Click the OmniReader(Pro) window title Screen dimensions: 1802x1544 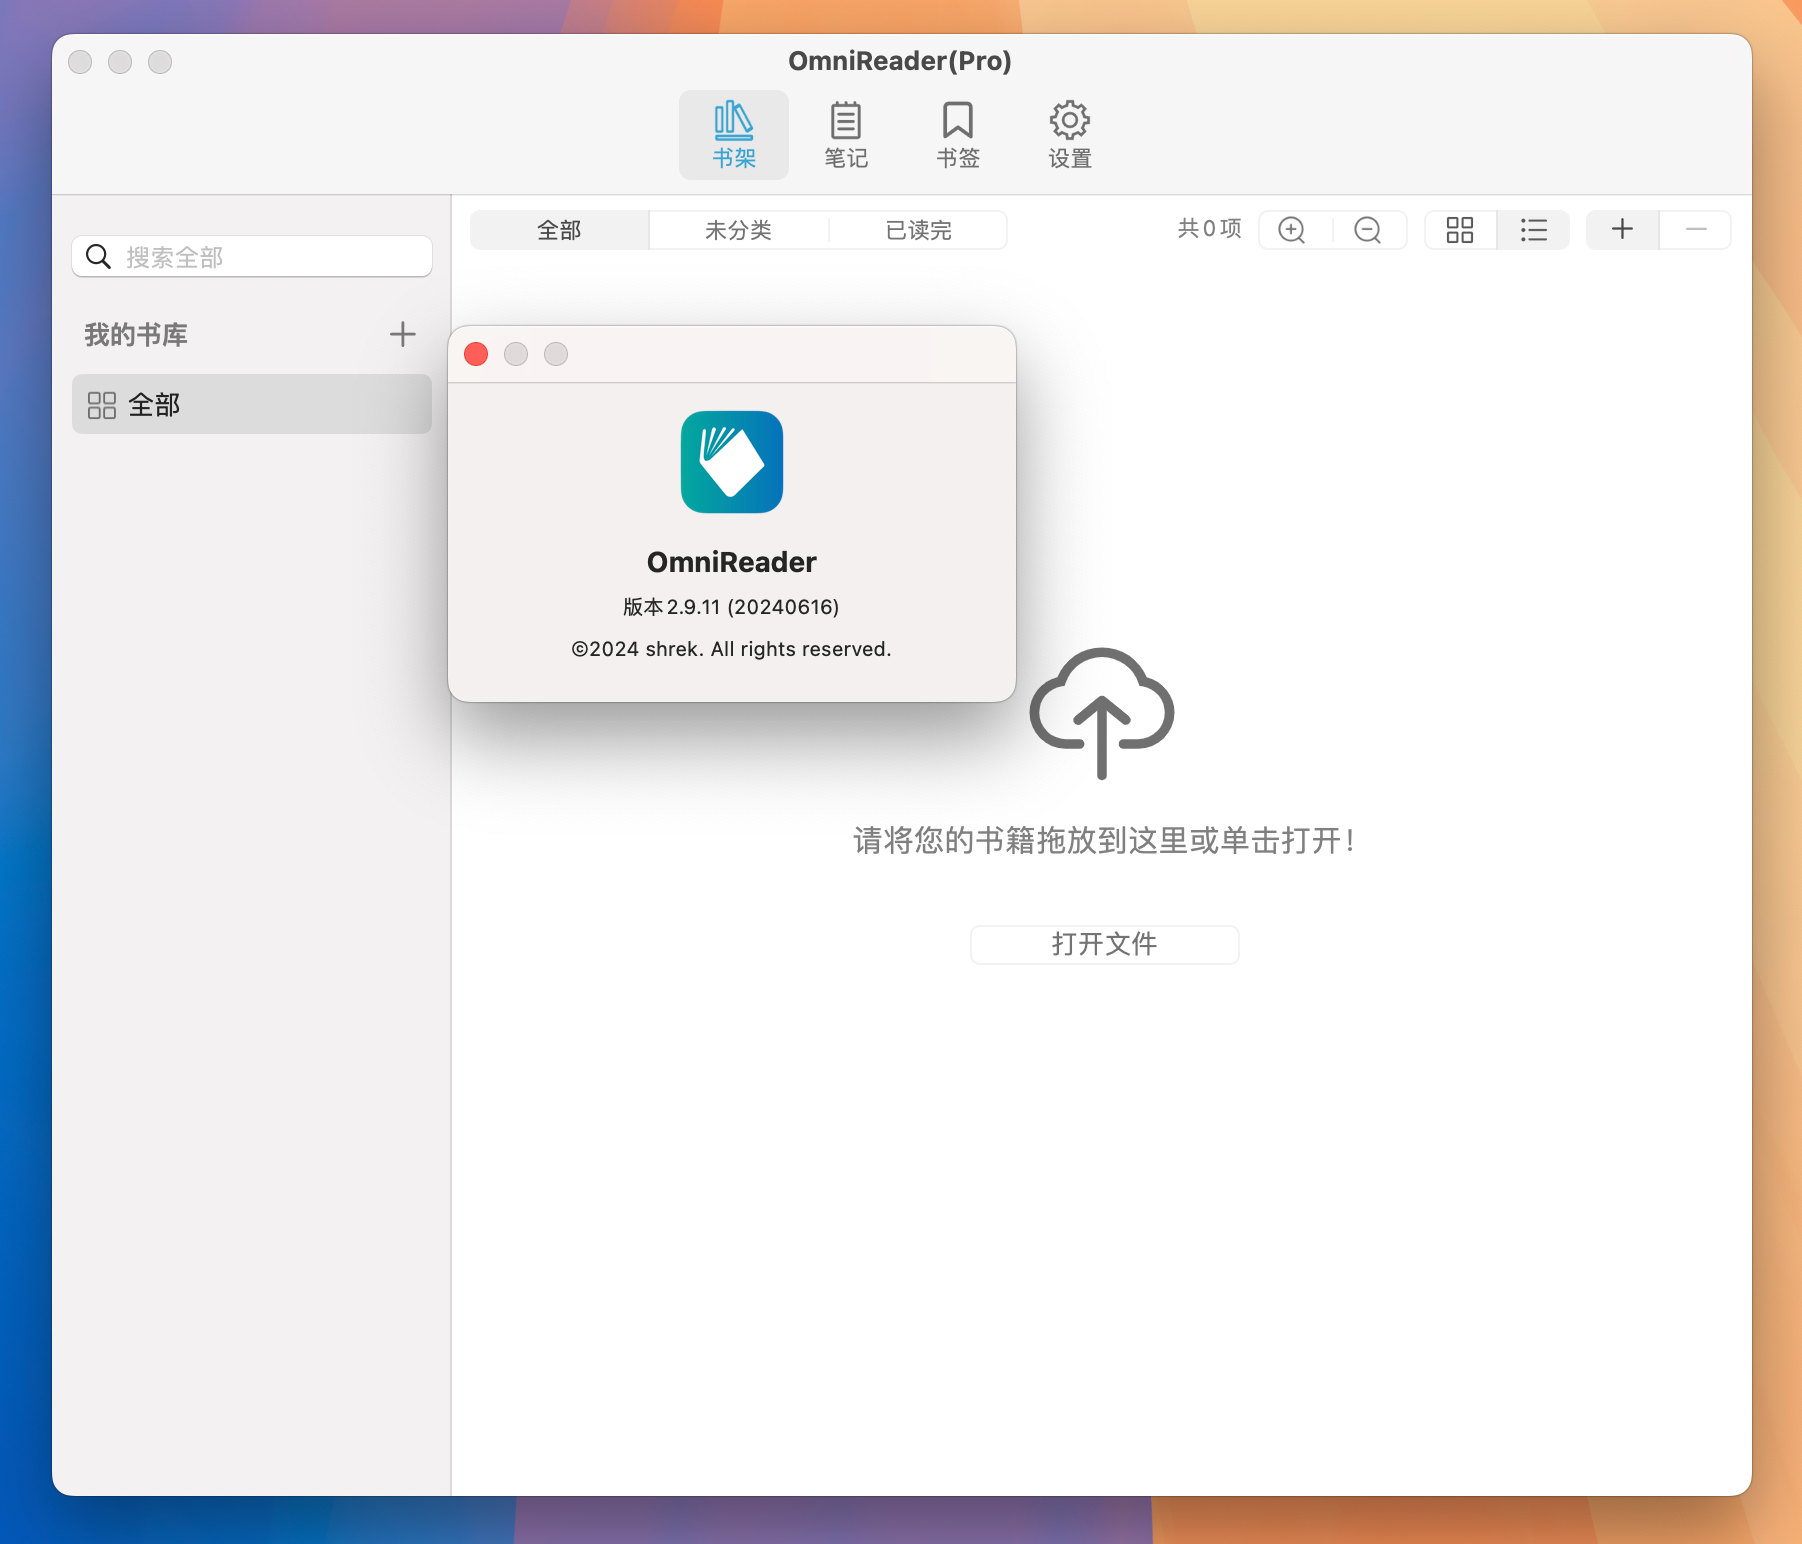click(900, 61)
